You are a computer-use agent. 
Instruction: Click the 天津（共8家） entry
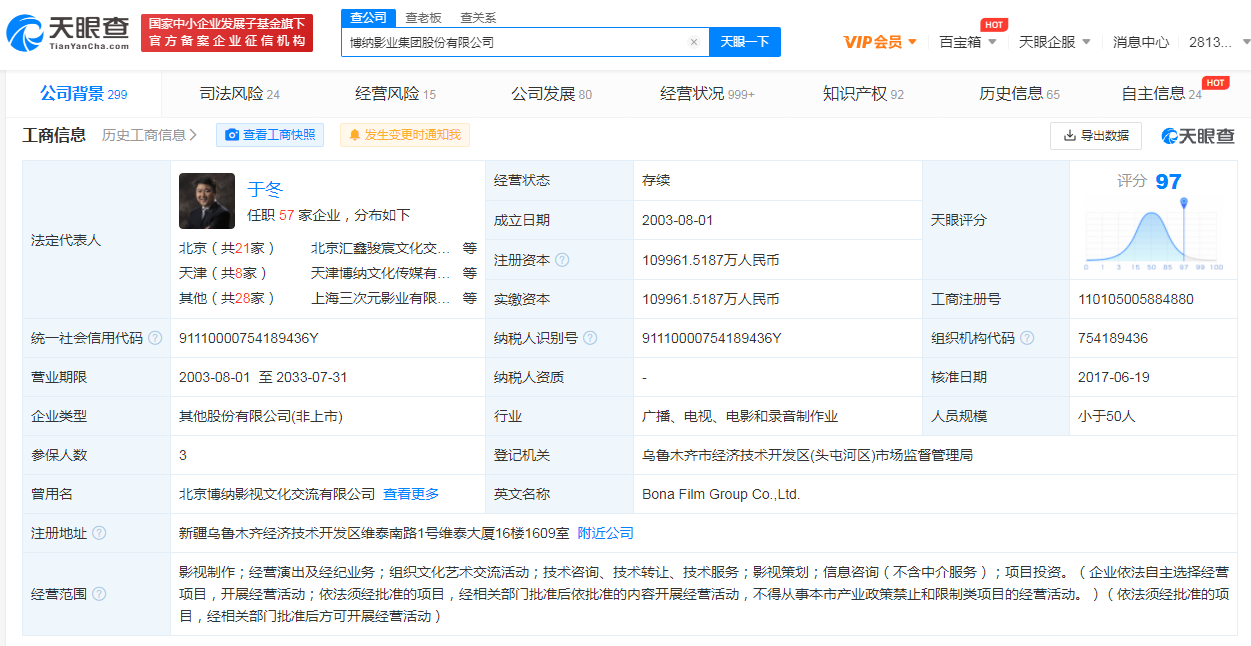coord(223,273)
